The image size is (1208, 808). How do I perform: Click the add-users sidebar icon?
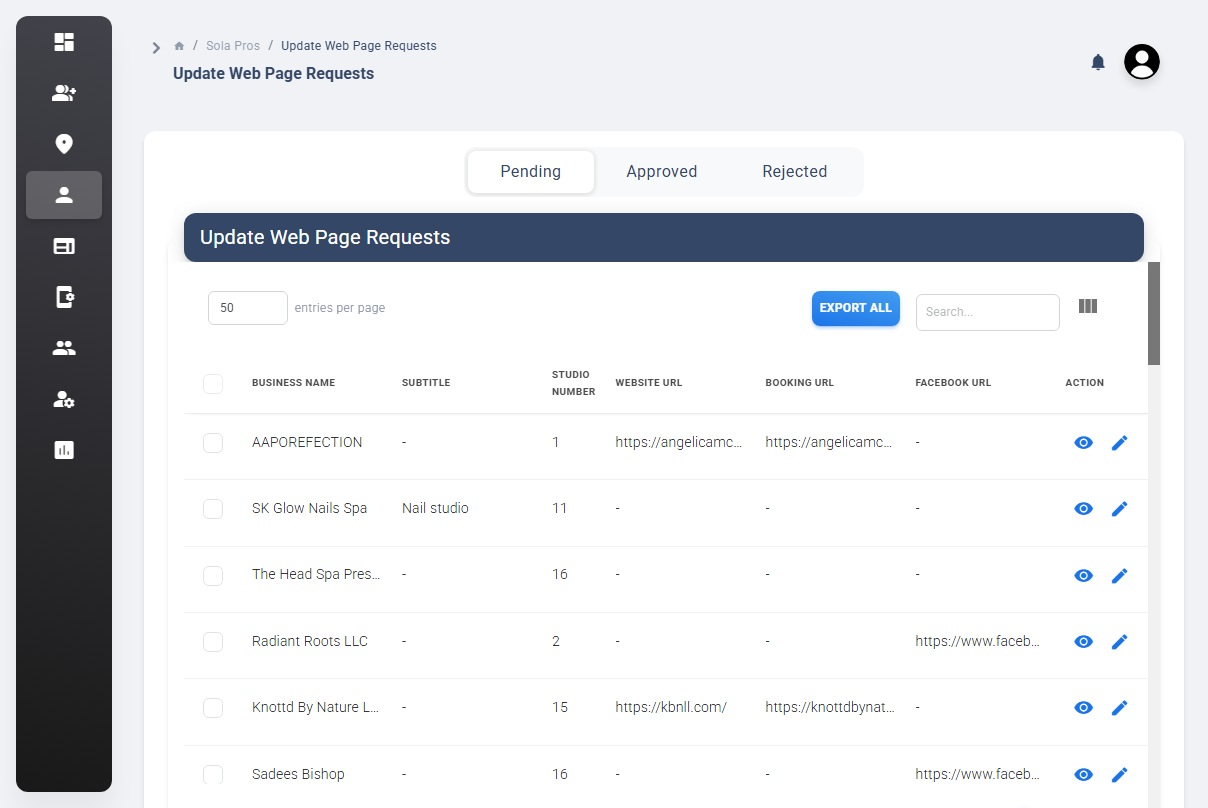click(x=64, y=93)
